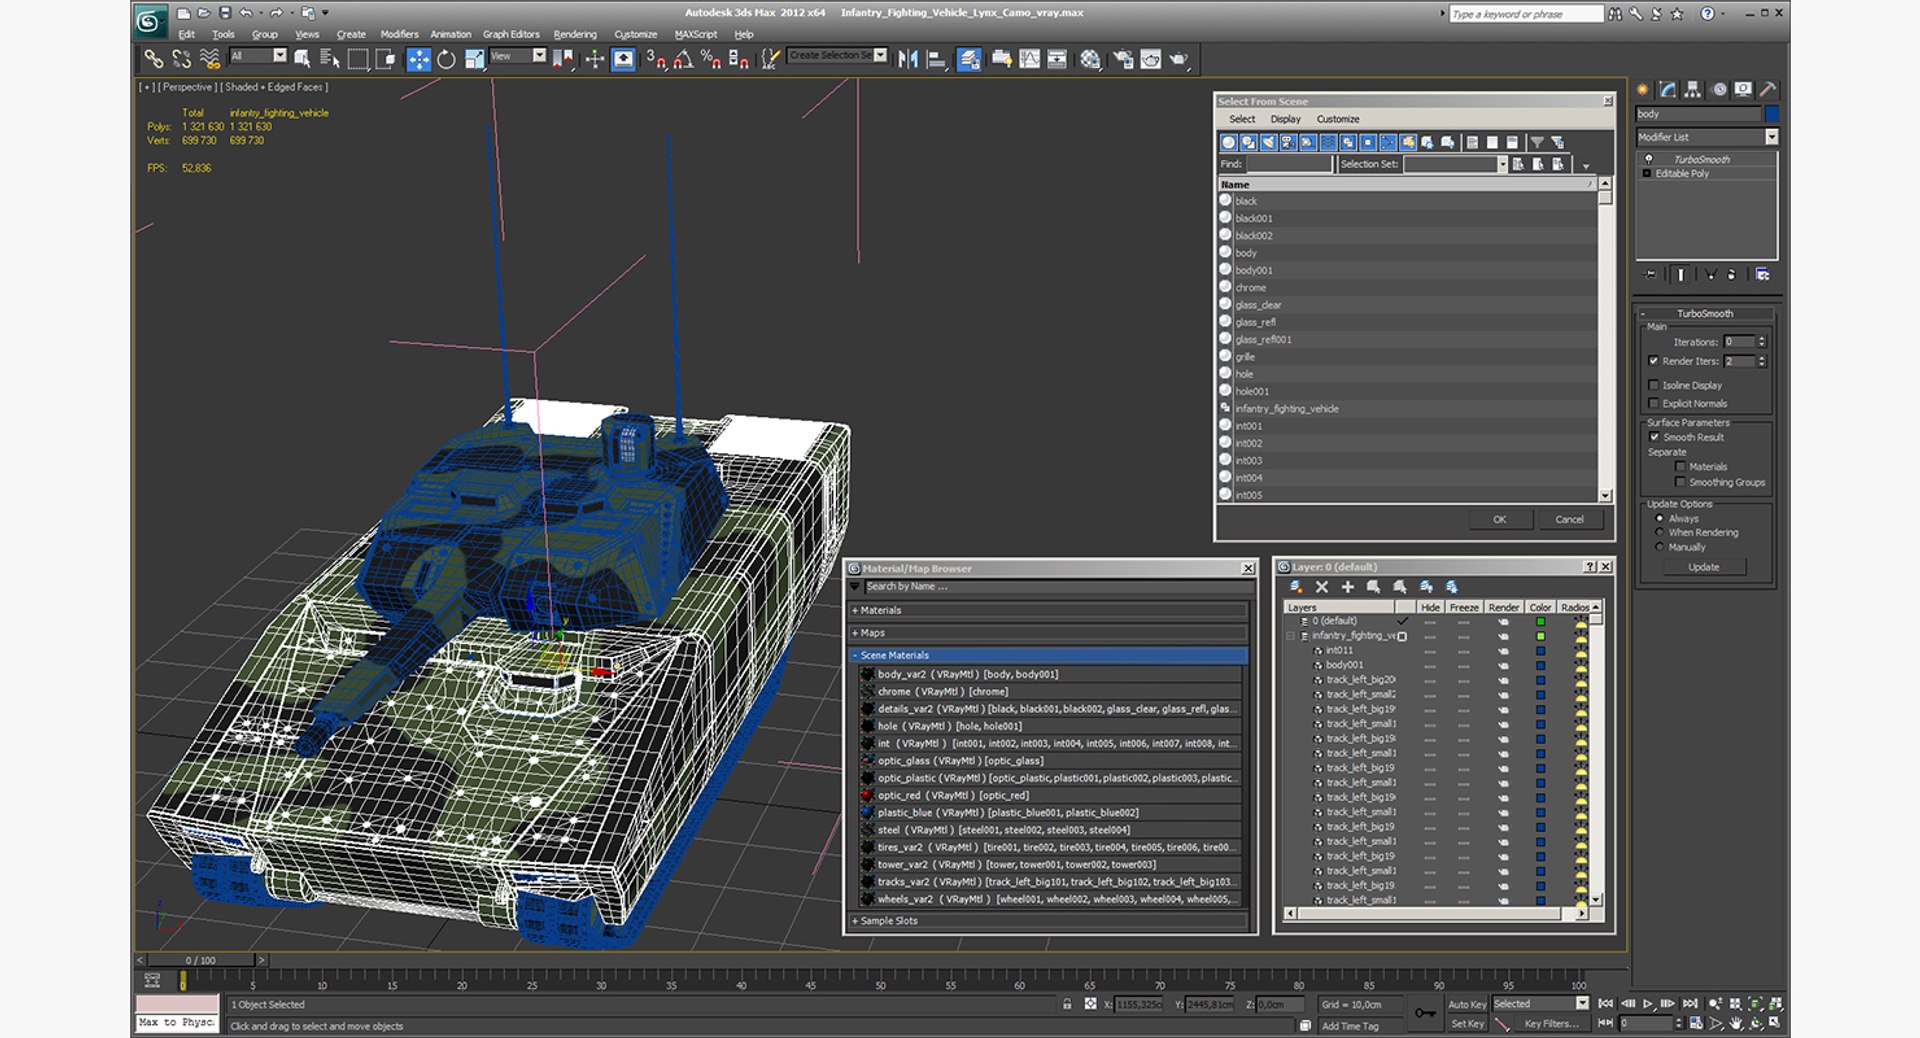Enable Explicit Normals checkbox
1920x1038 pixels.
tap(1653, 403)
